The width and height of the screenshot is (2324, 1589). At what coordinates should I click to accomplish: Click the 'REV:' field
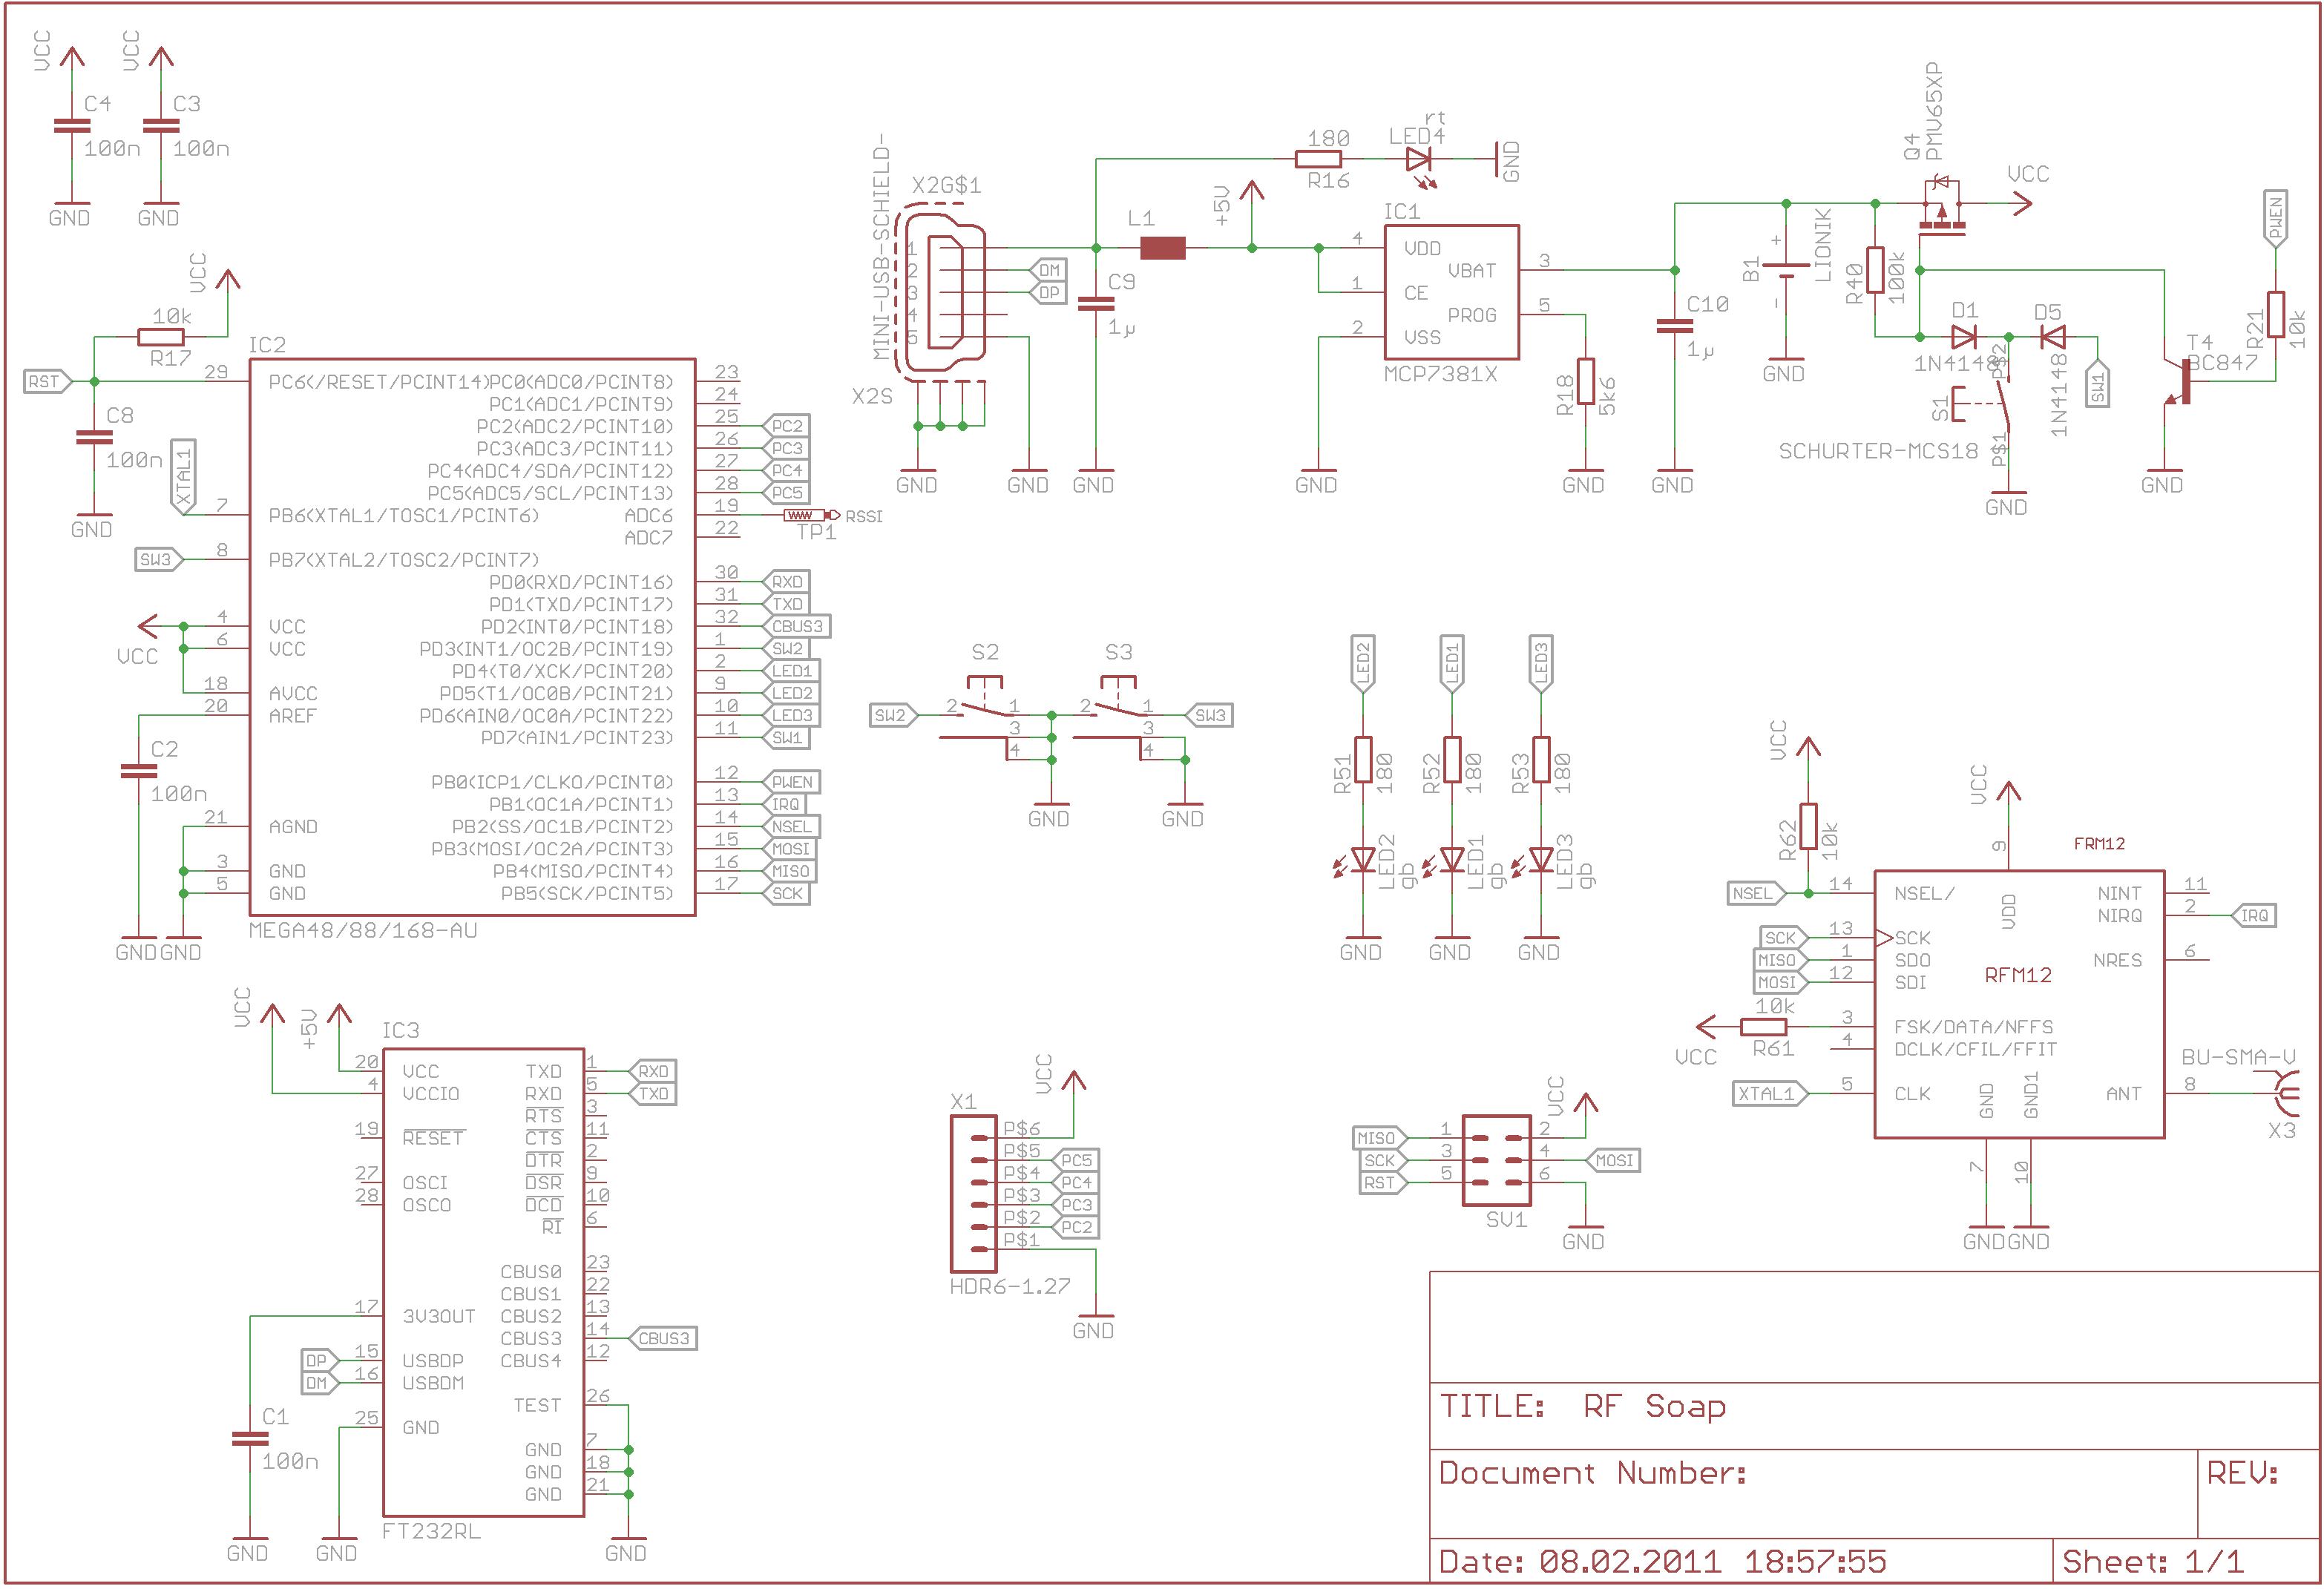[x=2242, y=1473]
